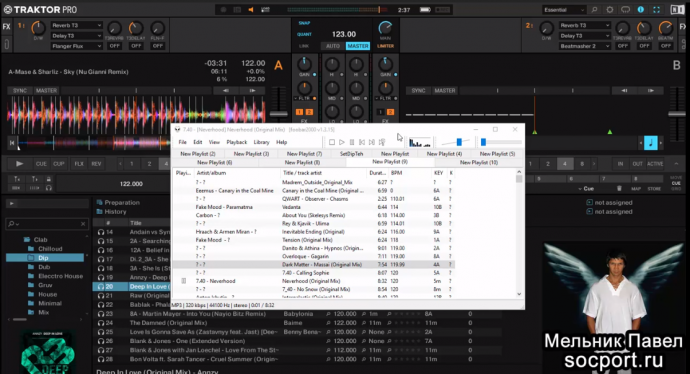Click the Traktor Pro logo
Viewport: 690px width, 374px height.
point(40,10)
